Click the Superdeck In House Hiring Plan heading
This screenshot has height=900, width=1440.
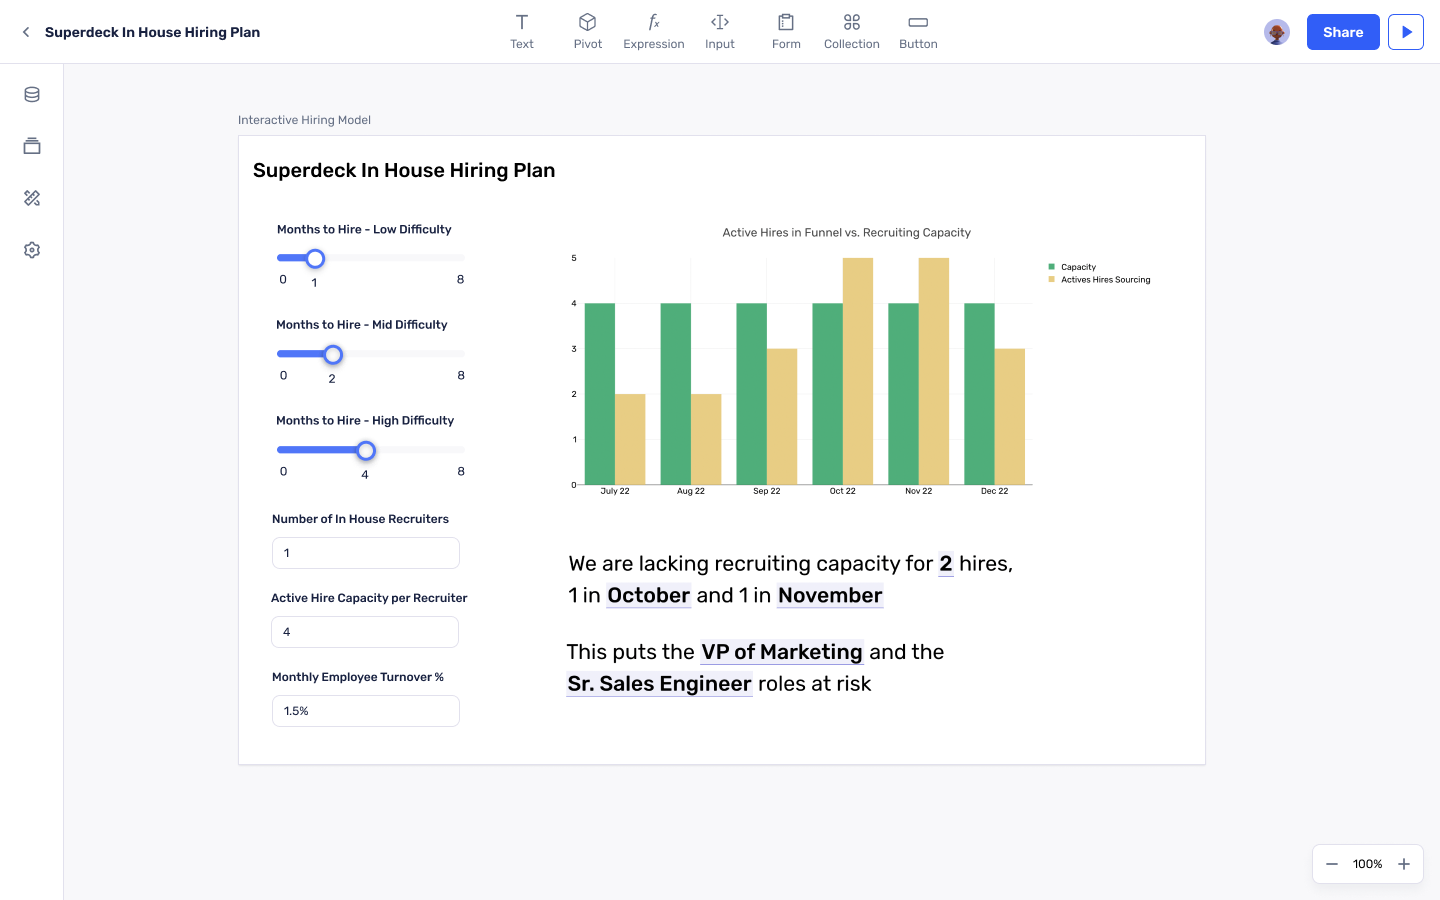click(404, 170)
